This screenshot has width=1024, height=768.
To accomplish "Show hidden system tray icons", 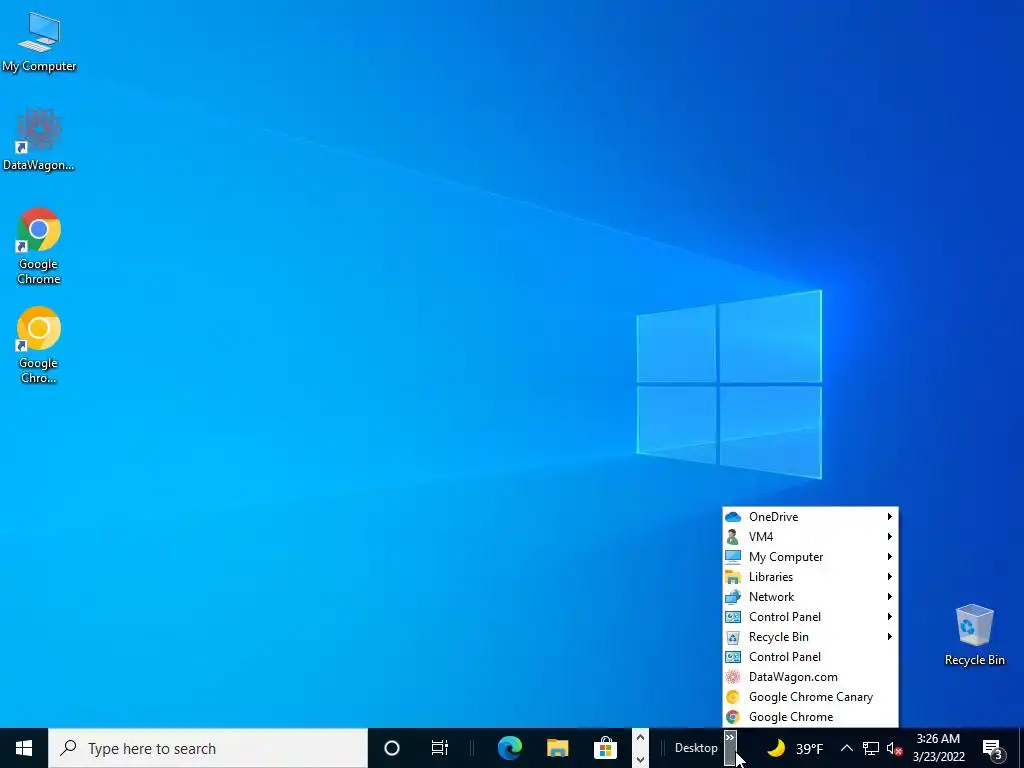I will coord(846,748).
